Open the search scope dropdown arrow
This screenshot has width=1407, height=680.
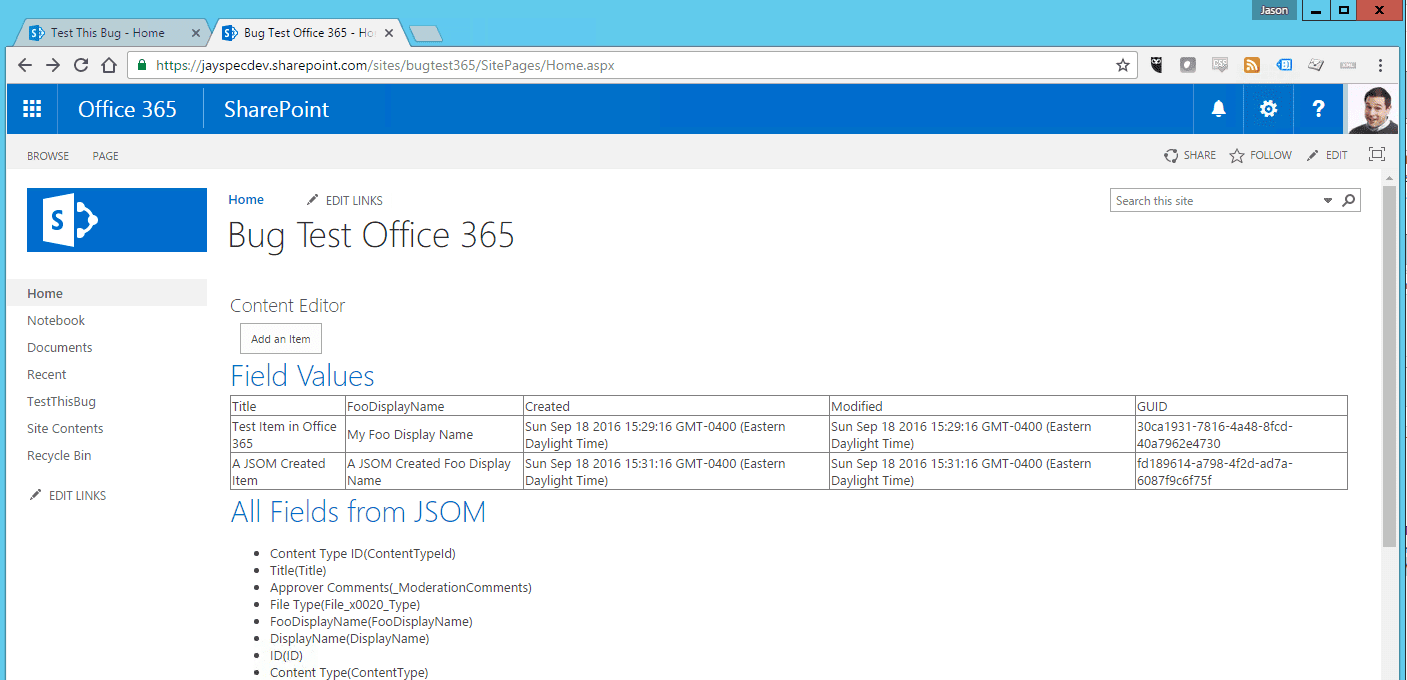[x=1328, y=201]
